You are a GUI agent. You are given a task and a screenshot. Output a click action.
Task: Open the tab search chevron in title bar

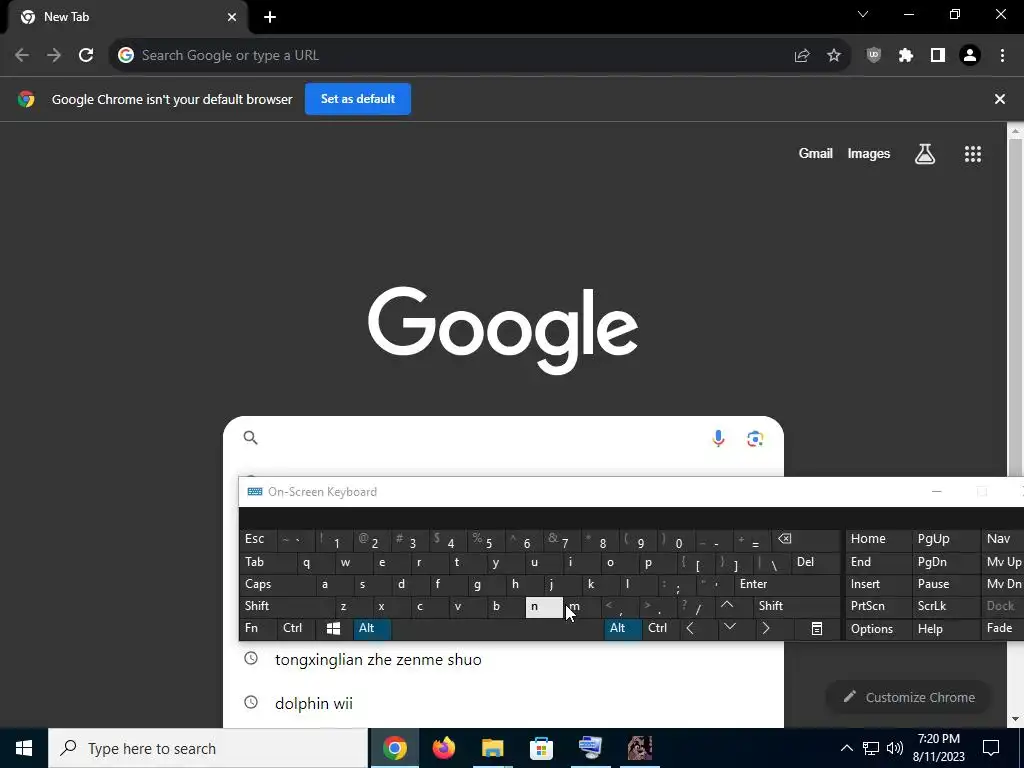(x=863, y=14)
